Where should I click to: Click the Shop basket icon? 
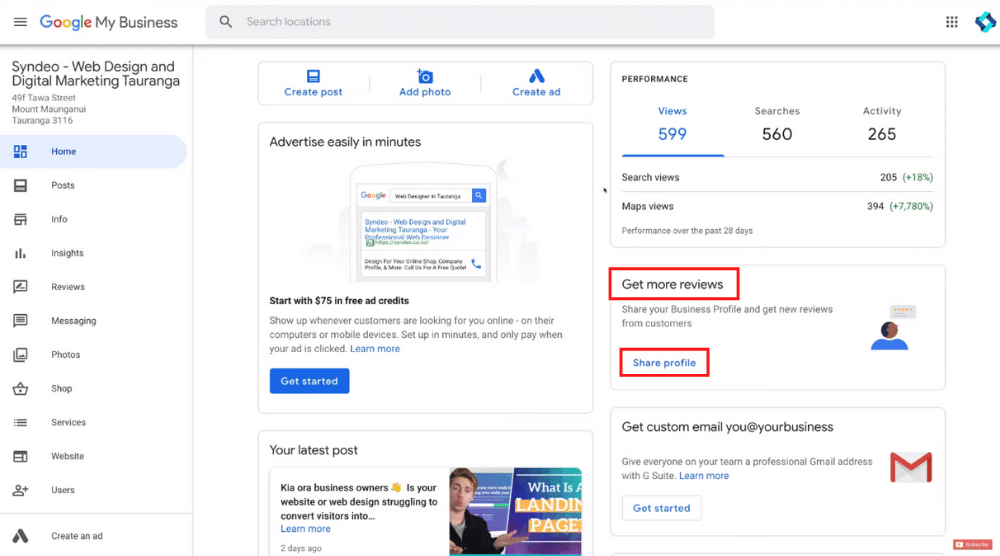point(20,388)
